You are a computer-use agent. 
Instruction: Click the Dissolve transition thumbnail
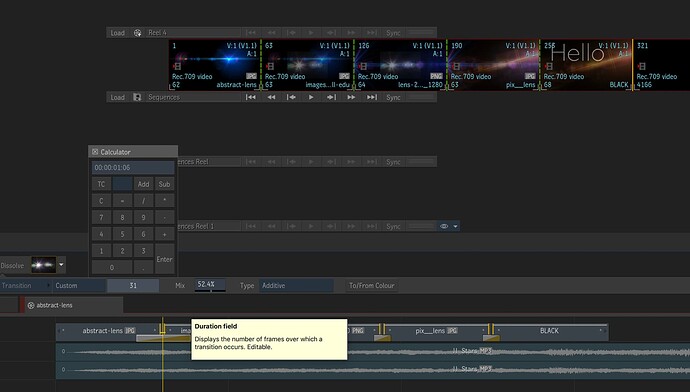tap(44, 265)
